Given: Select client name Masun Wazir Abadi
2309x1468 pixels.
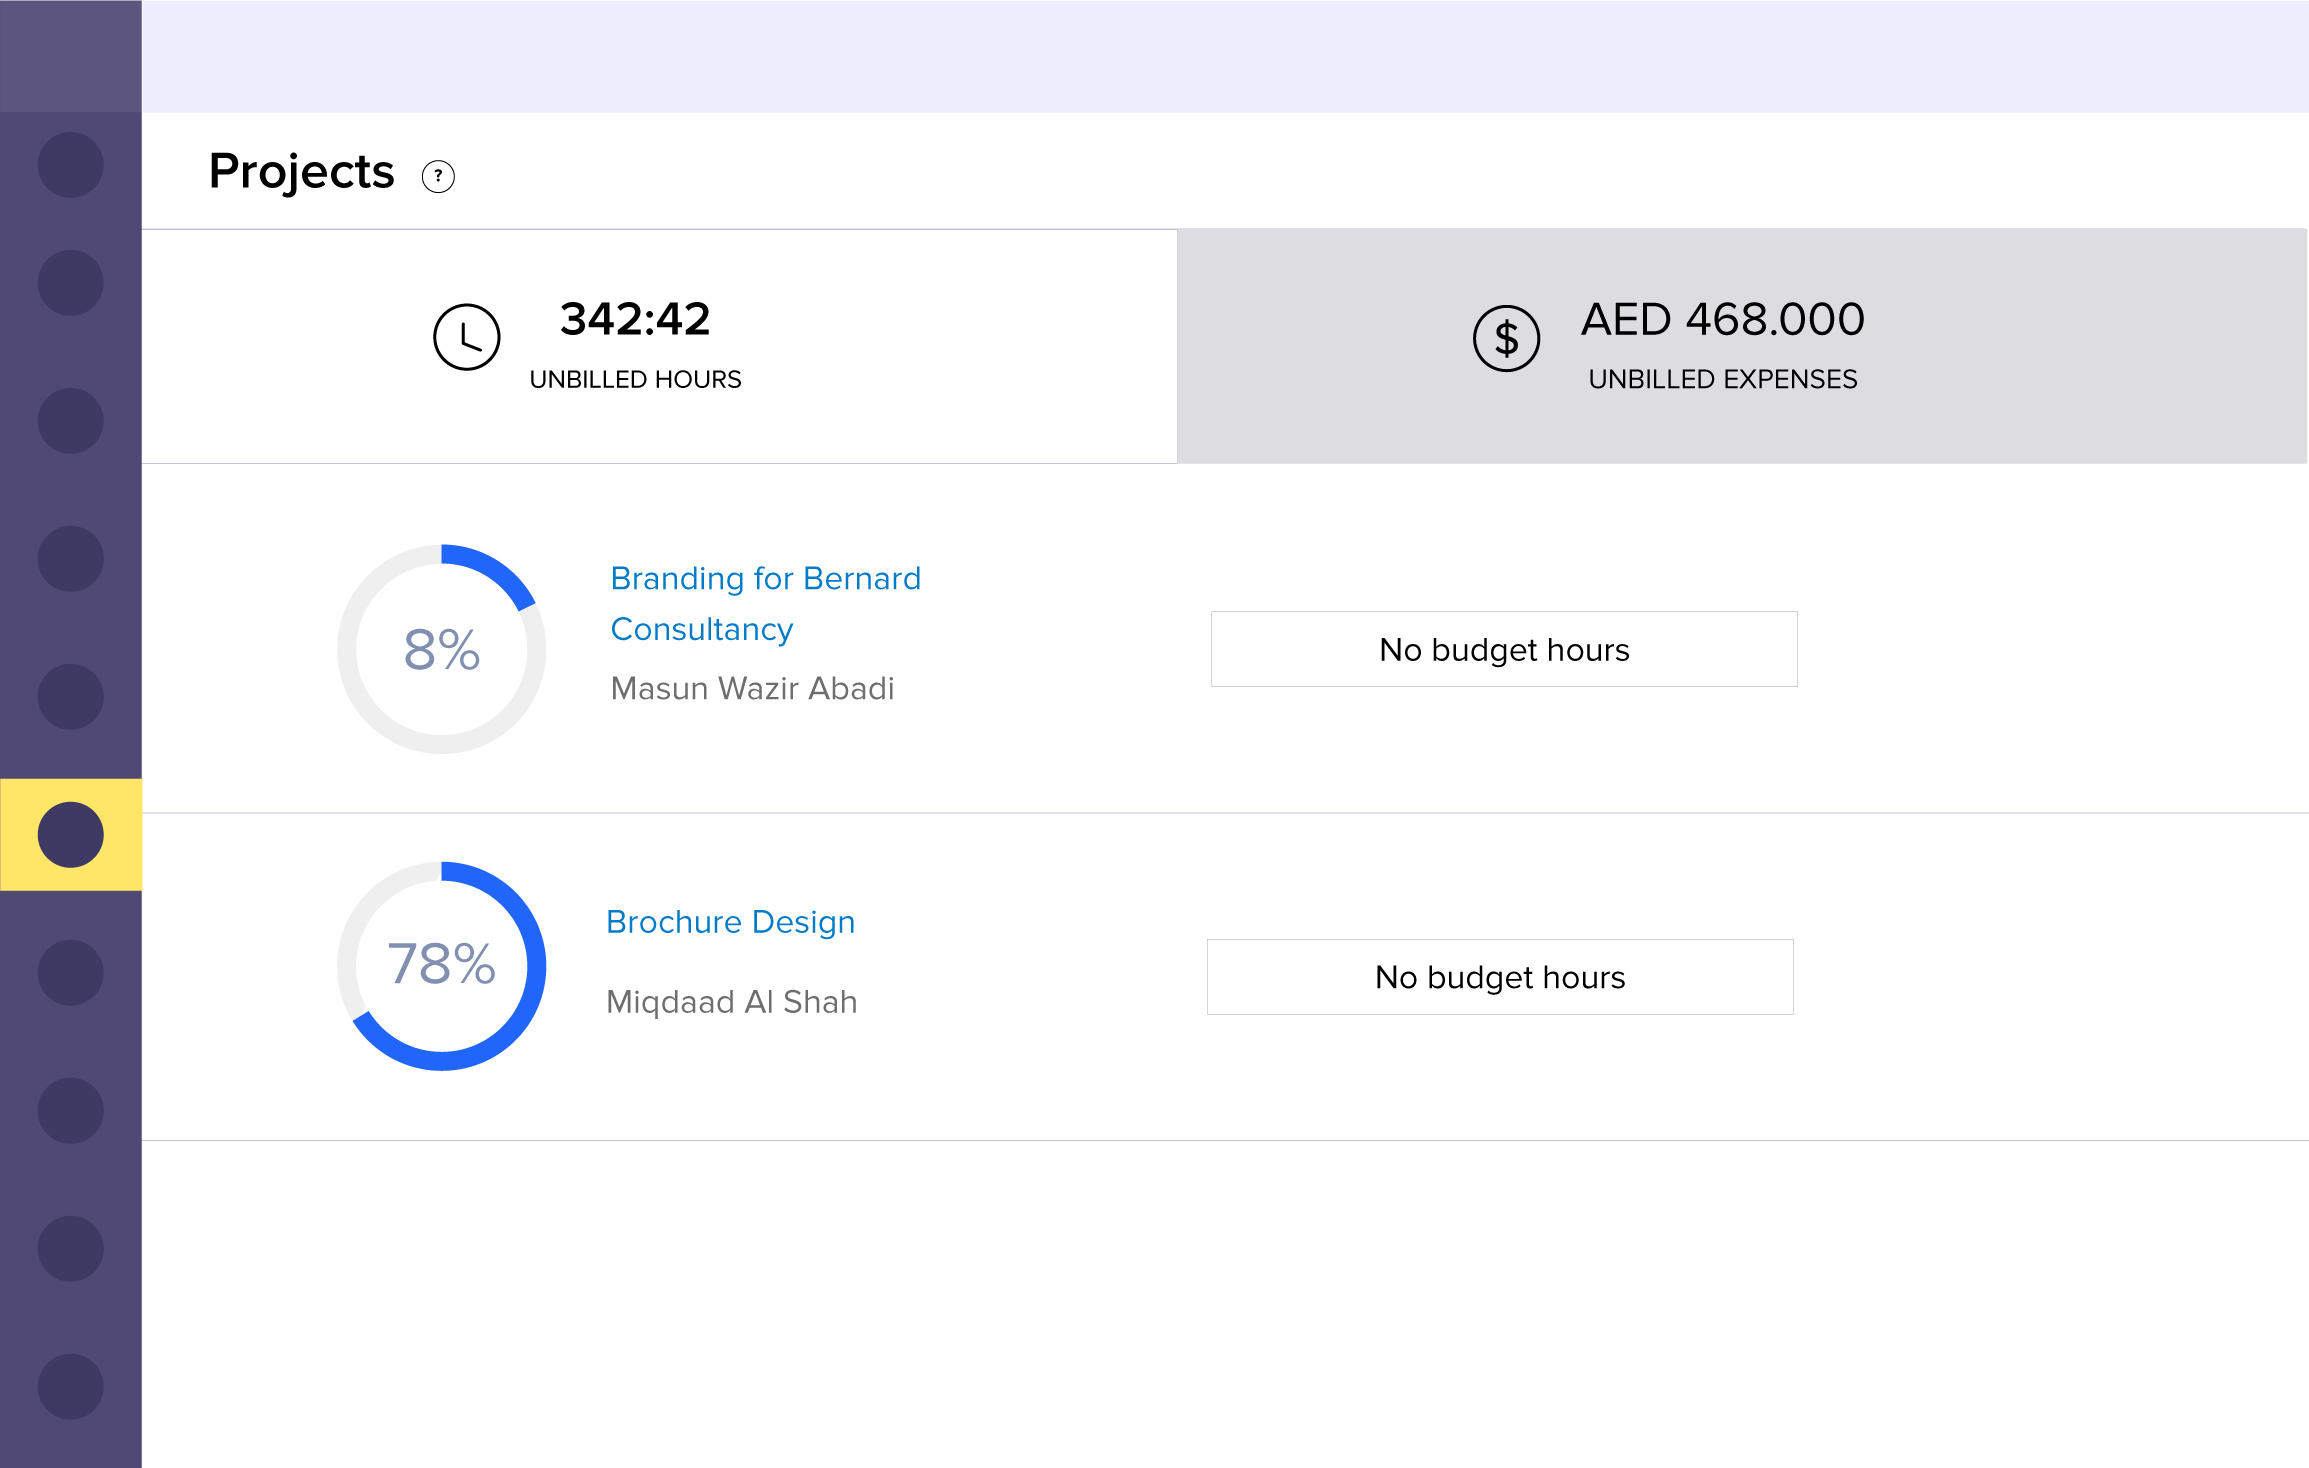Looking at the screenshot, I should point(752,688).
